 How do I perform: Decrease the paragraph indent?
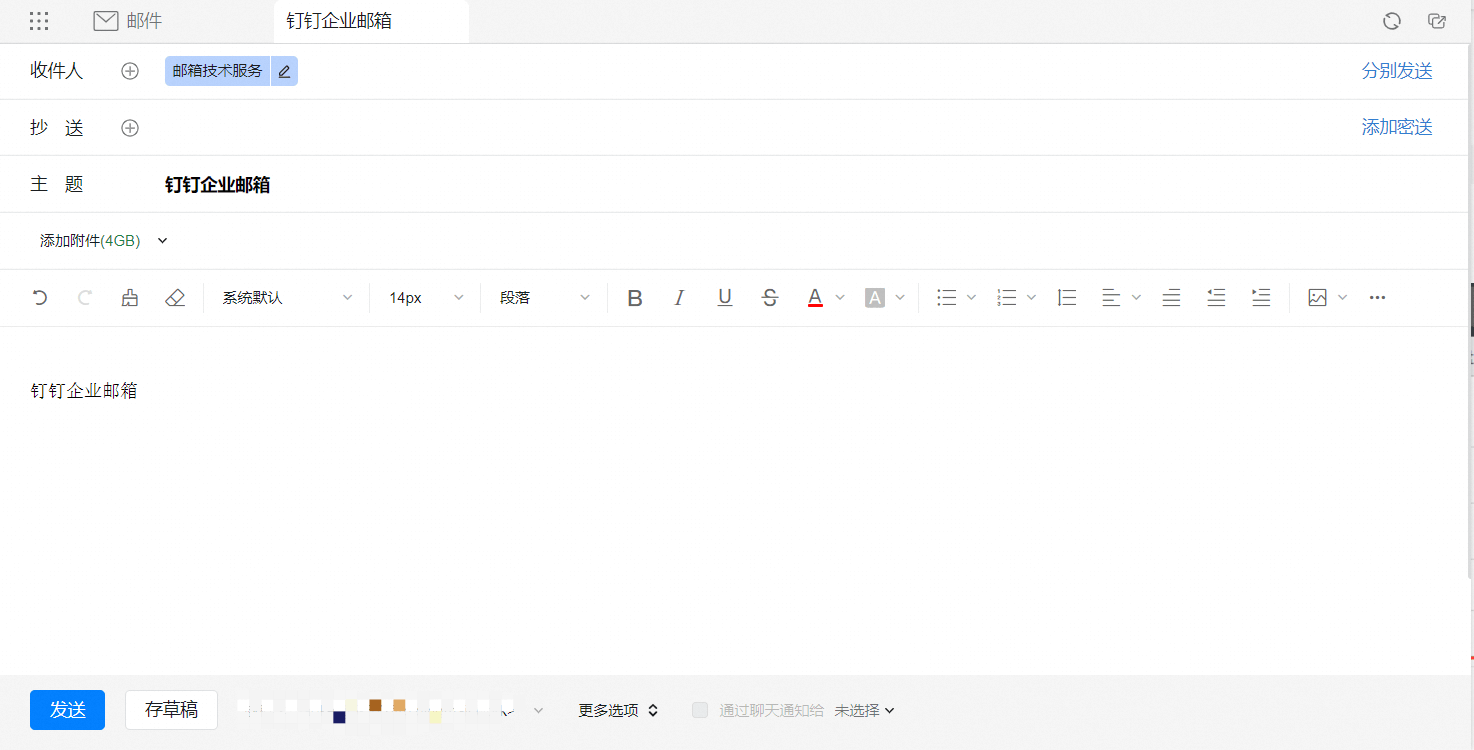pyautogui.click(x=1216, y=297)
